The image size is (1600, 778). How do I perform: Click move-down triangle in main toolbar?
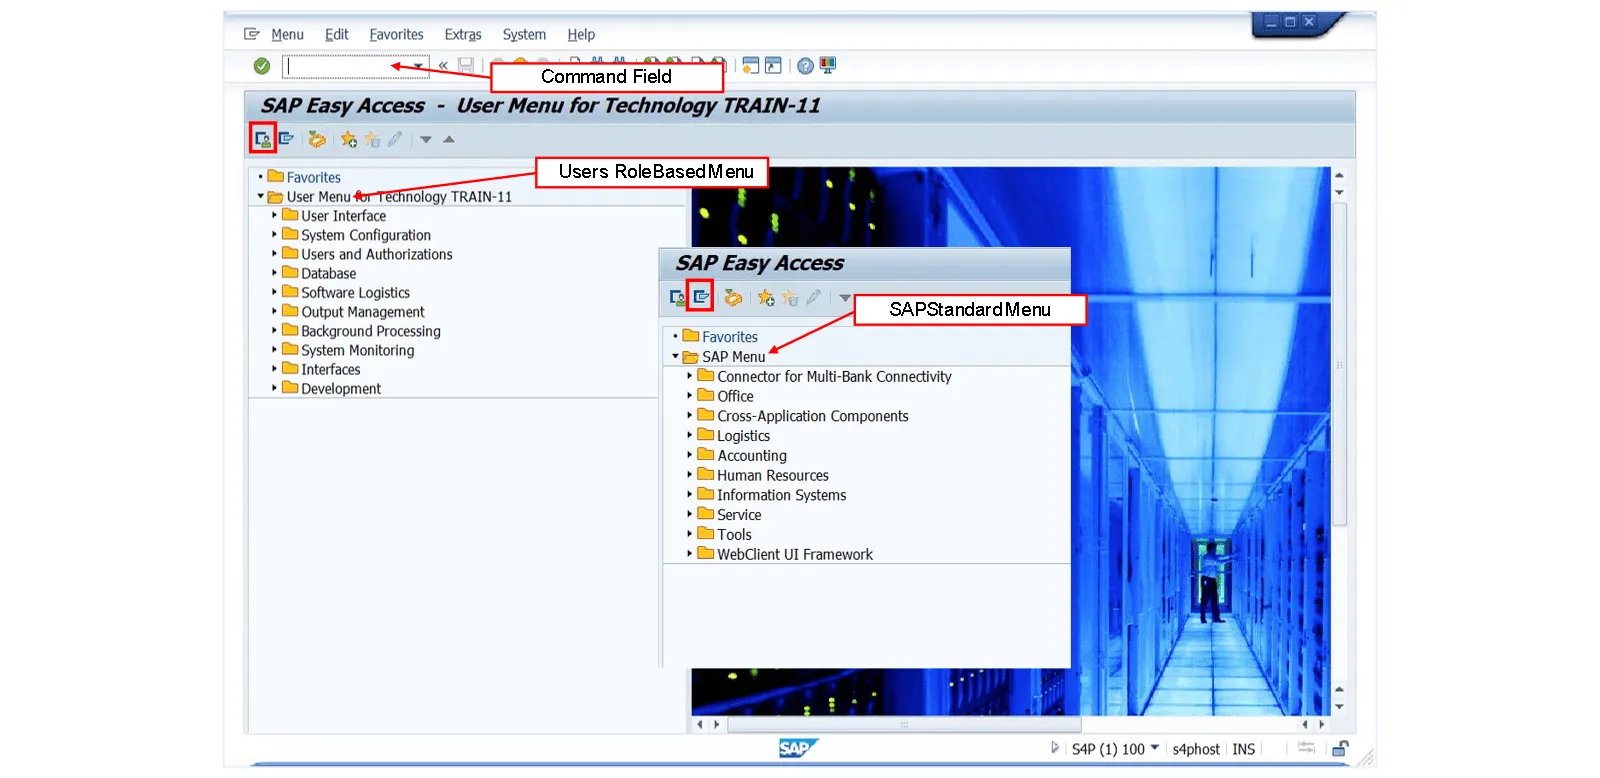426,139
